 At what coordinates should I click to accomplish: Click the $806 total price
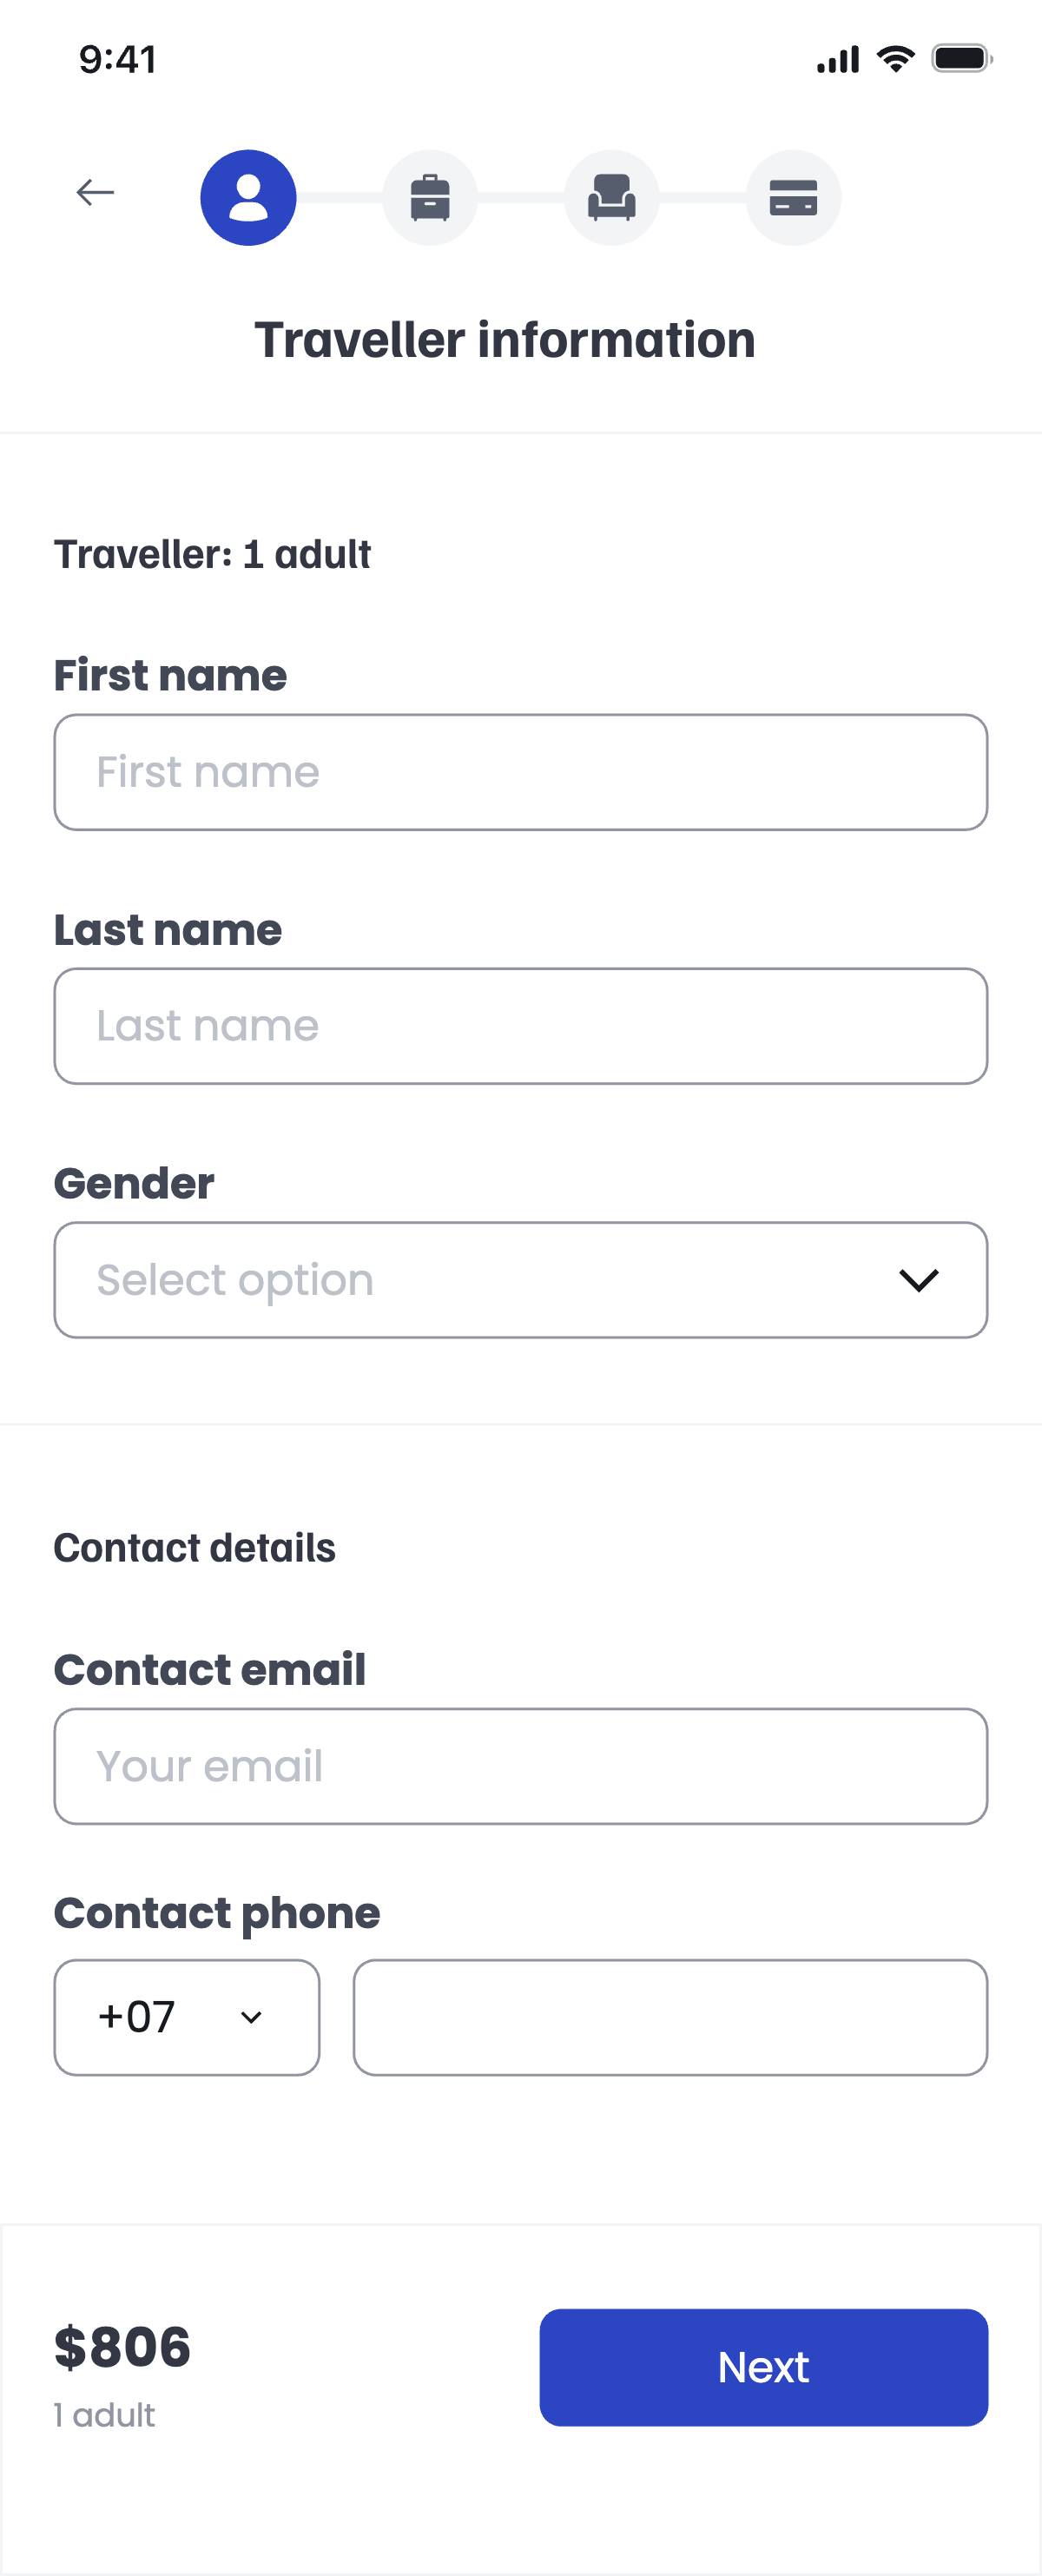tap(122, 2346)
